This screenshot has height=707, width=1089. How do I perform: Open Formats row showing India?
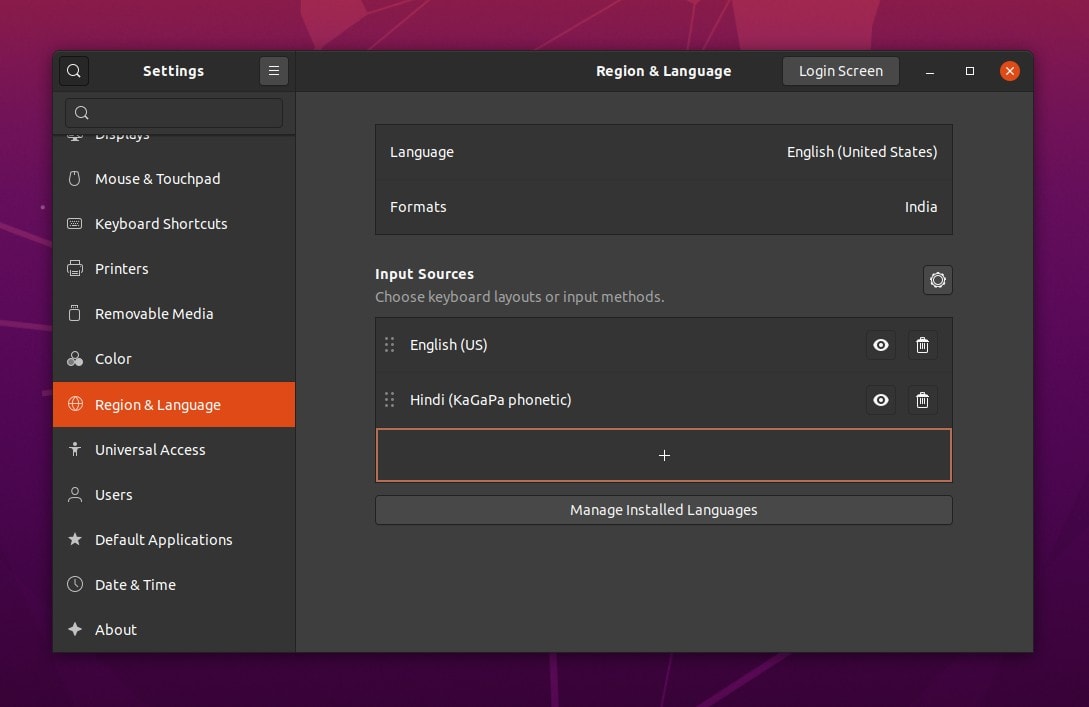point(663,207)
